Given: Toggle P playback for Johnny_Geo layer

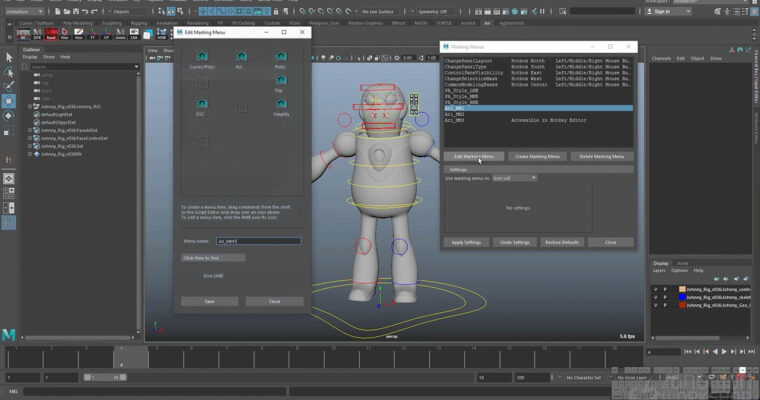Looking at the screenshot, I should click(x=665, y=305).
